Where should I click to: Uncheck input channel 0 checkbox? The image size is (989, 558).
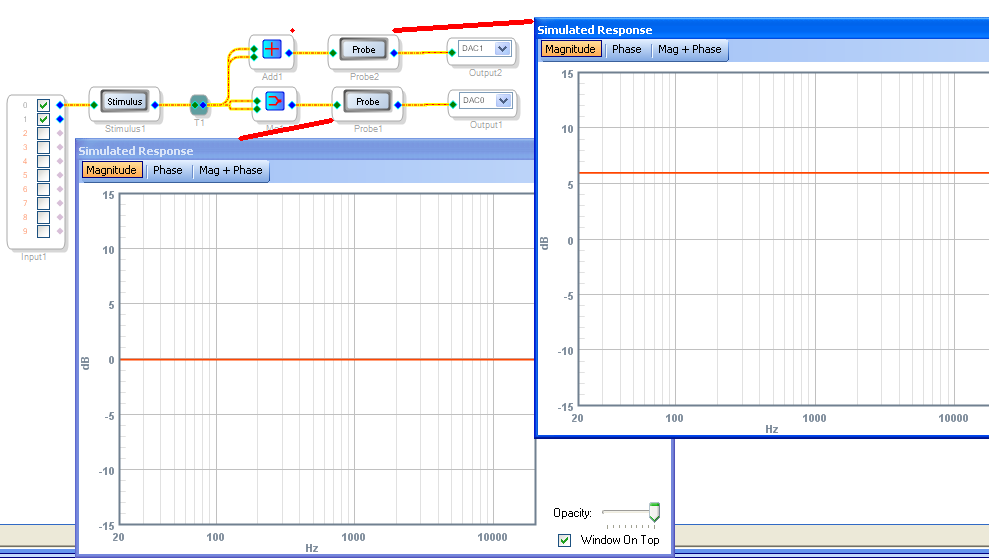(43, 105)
